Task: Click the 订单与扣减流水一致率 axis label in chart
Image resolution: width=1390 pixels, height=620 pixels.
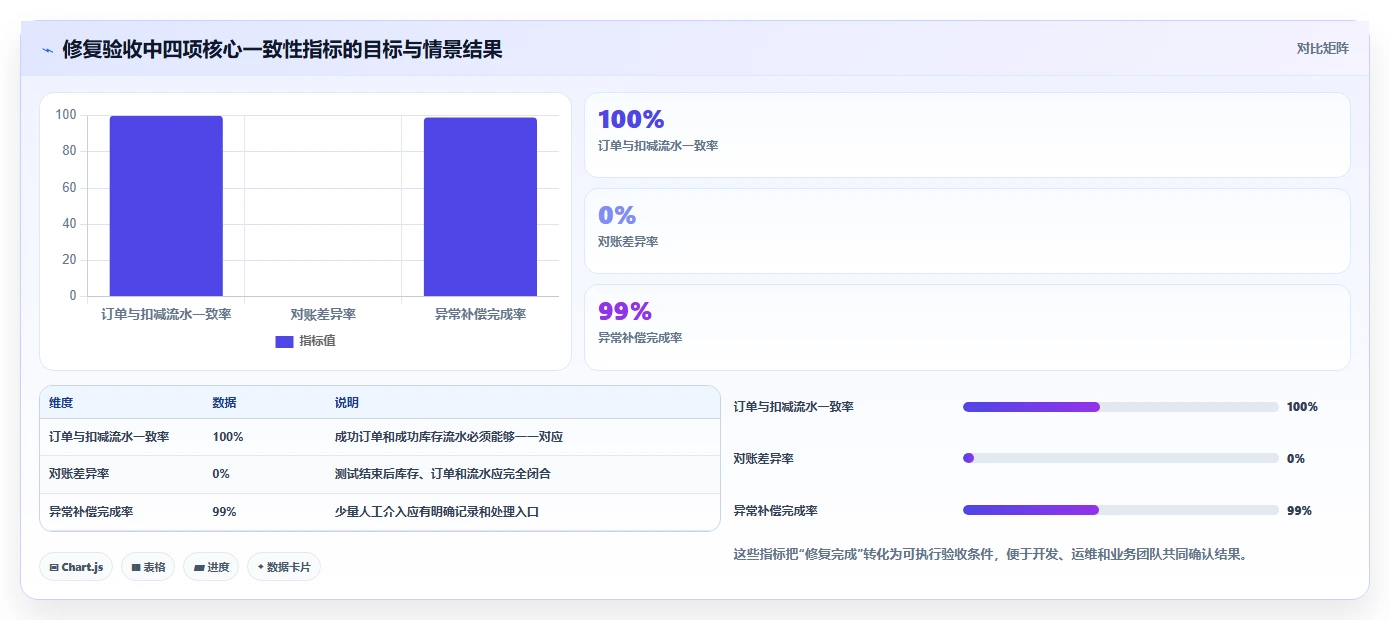Action: [x=166, y=314]
